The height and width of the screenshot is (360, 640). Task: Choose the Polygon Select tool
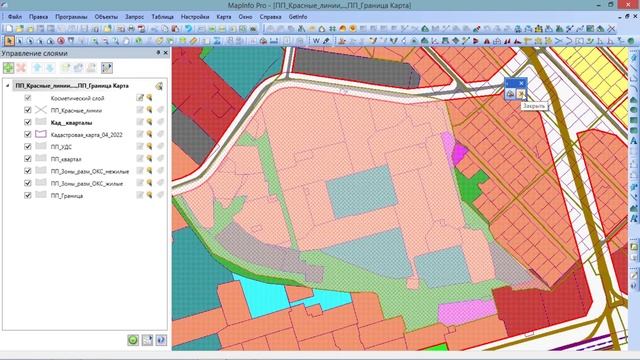40,41
